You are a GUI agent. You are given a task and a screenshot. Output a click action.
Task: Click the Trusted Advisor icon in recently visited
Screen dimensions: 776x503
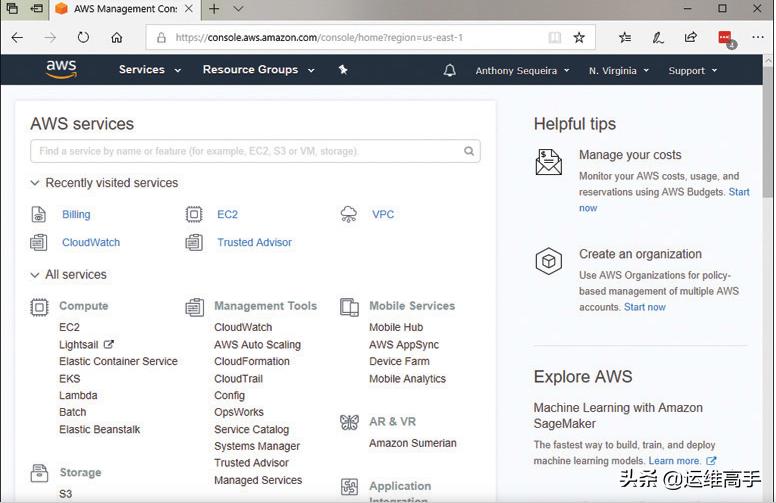[x=194, y=242]
